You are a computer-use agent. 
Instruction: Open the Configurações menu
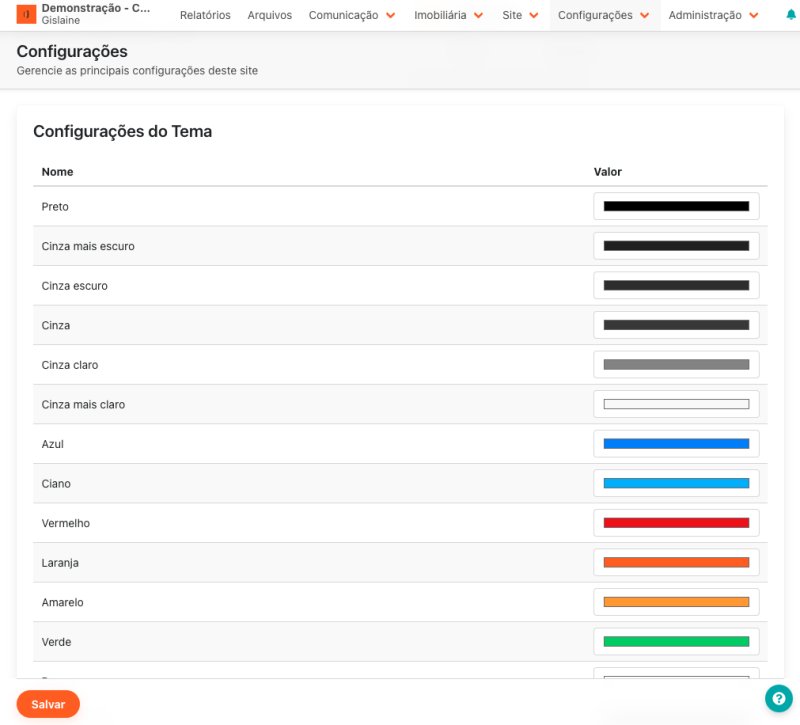click(604, 15)
